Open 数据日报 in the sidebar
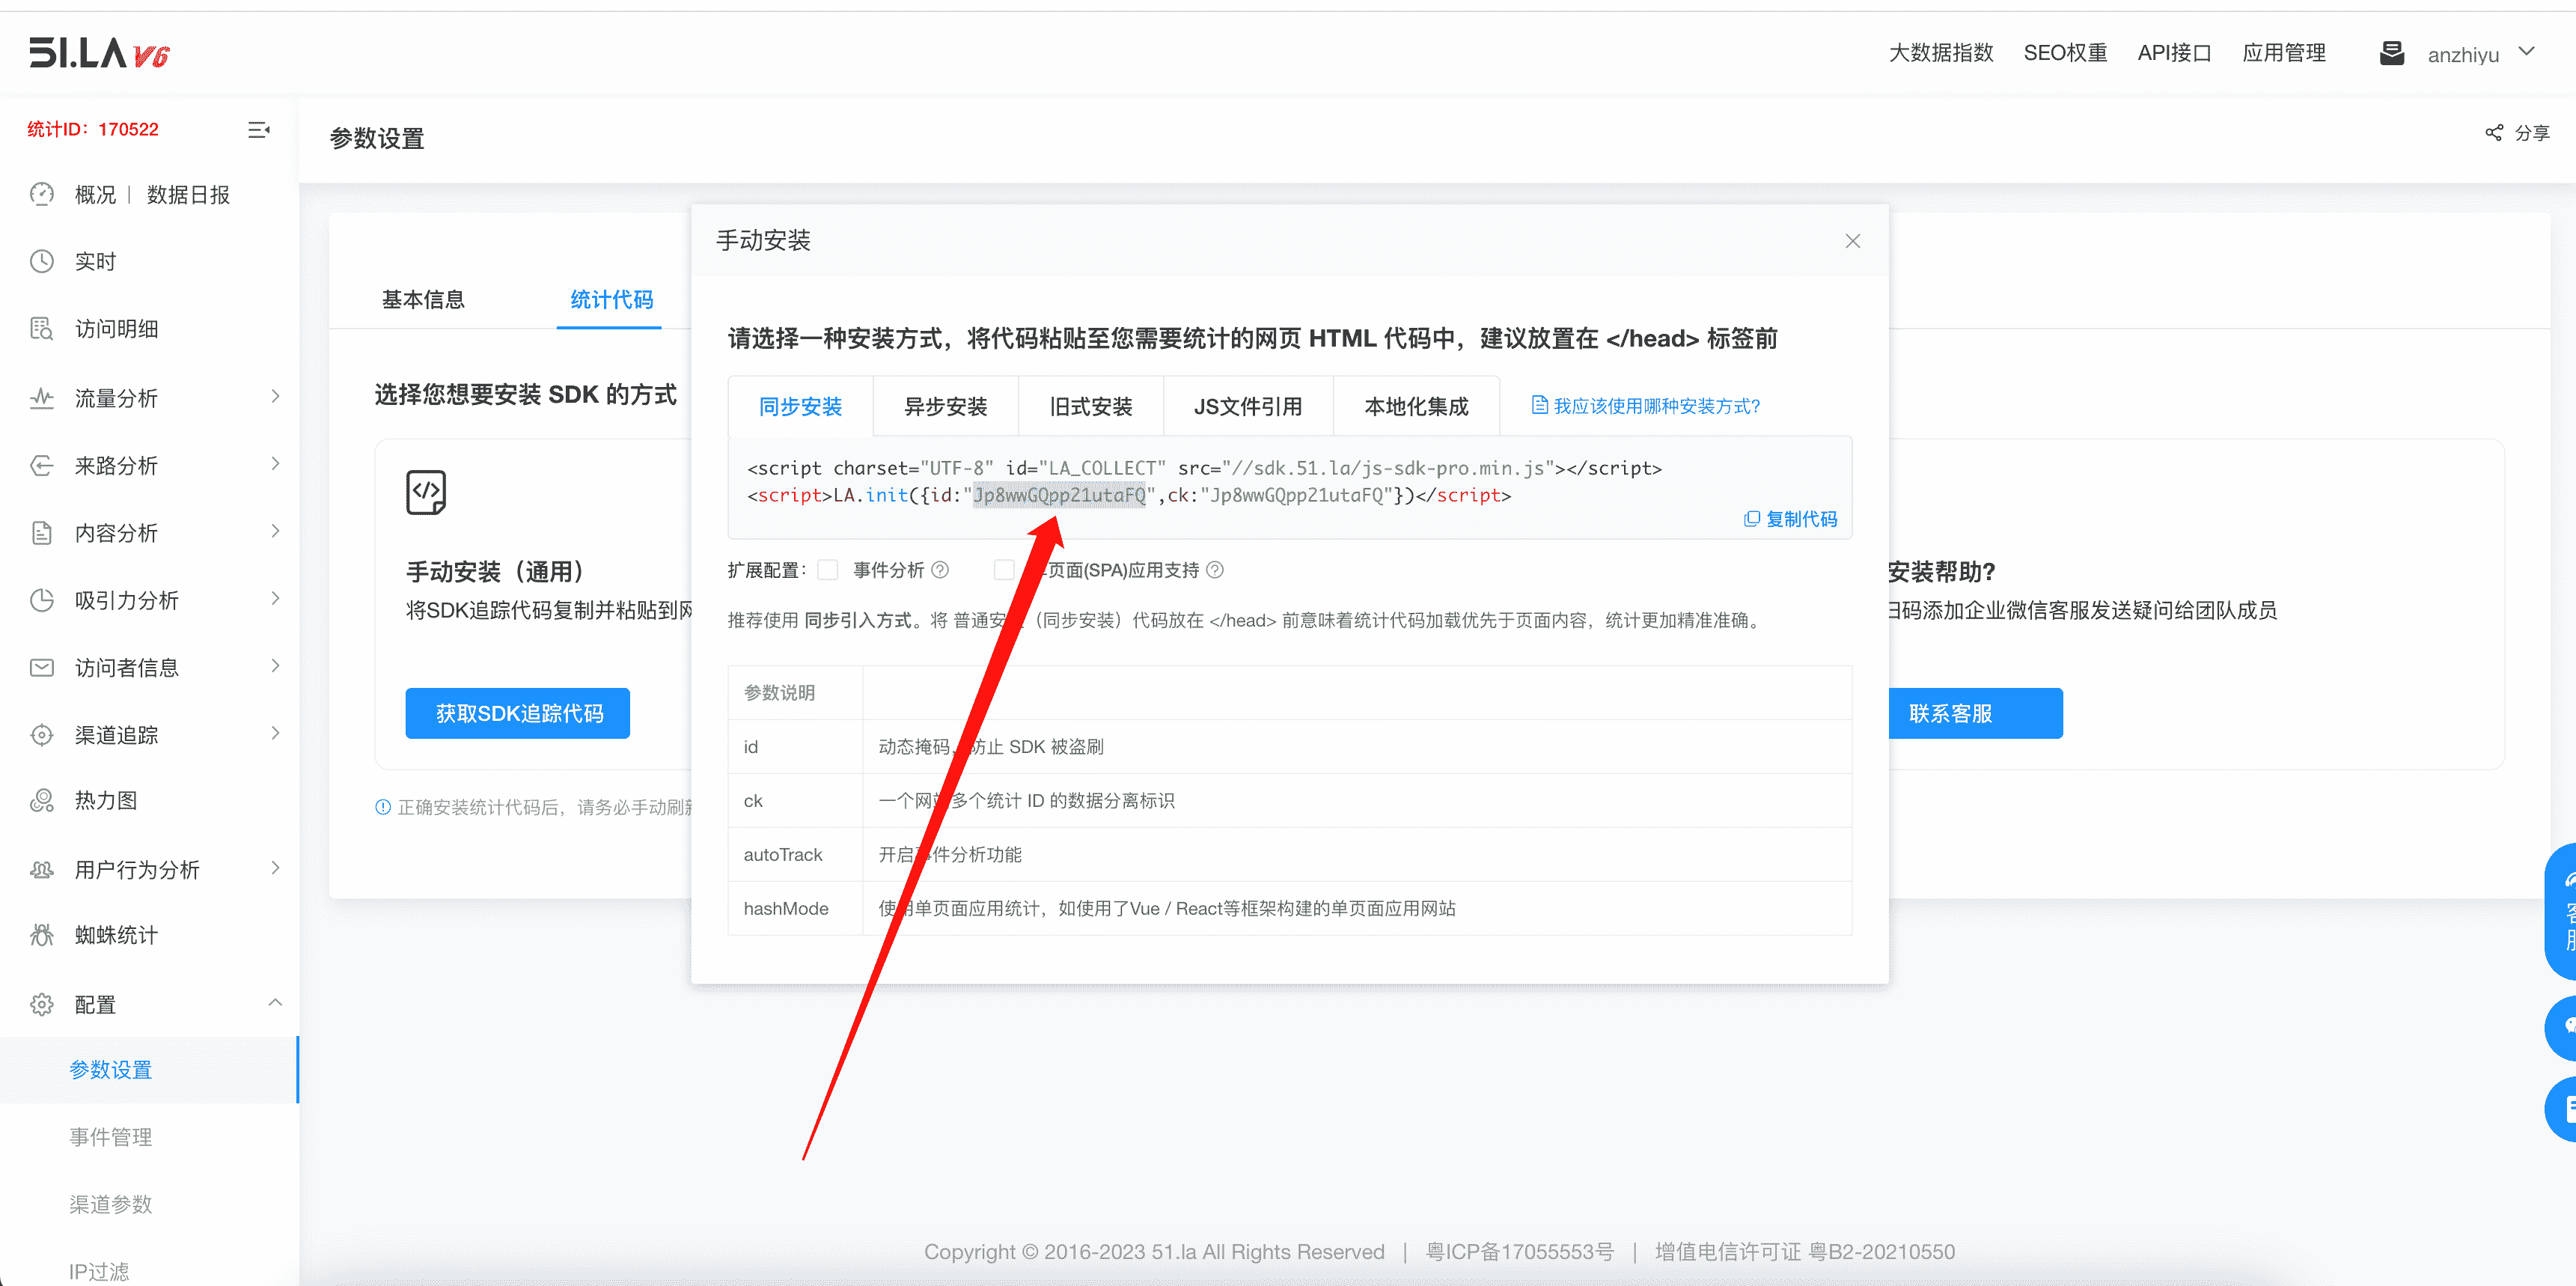The width and height of the screenshot is (2576, 1286). (188, 194)
